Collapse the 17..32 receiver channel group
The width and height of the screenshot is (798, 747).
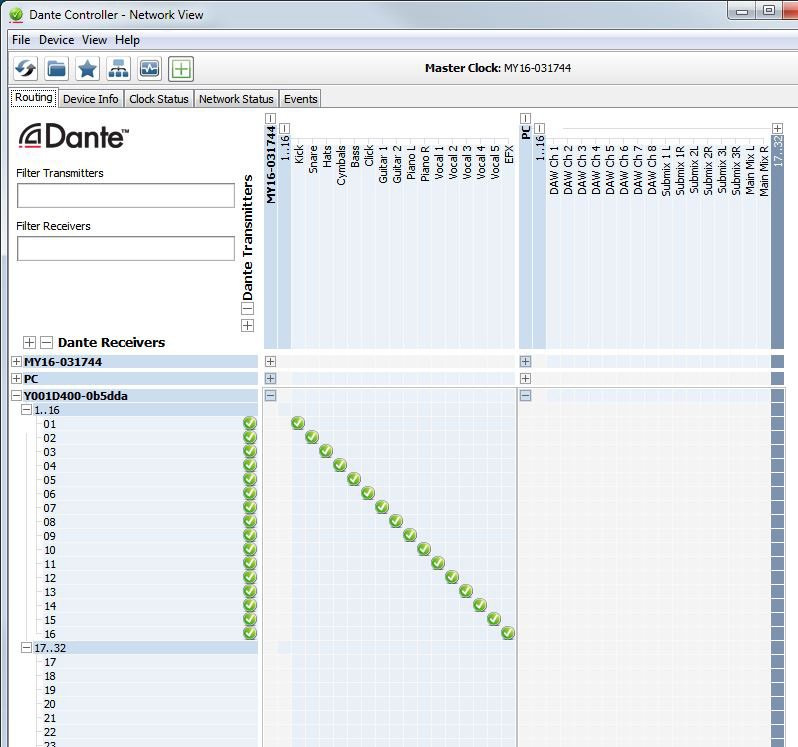(26, 647)
